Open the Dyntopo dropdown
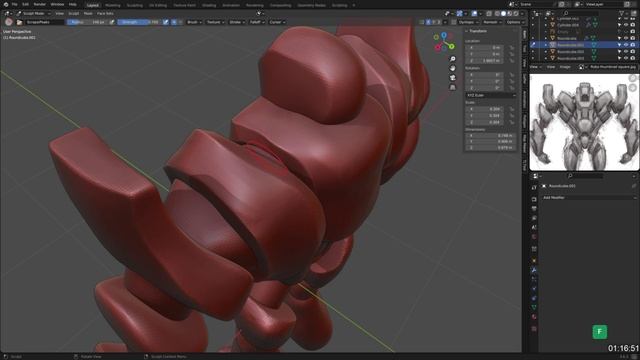The image size is (640, 360). (x=468, y=22)
